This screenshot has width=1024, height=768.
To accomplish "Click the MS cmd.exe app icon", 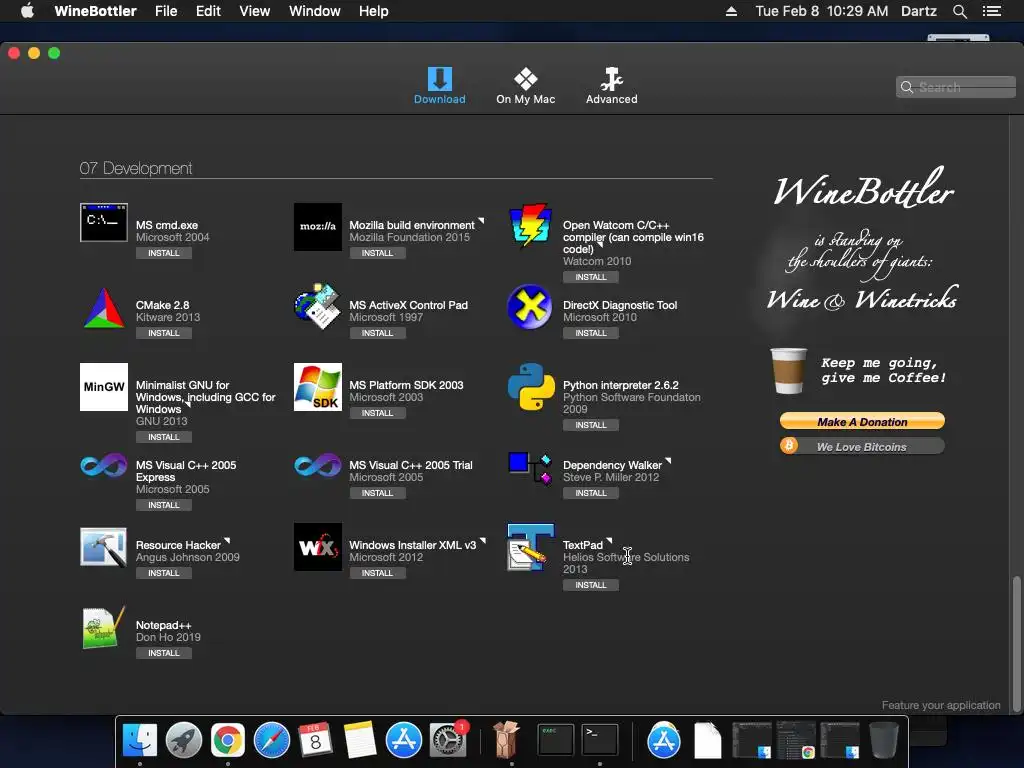I will point(104,223).
